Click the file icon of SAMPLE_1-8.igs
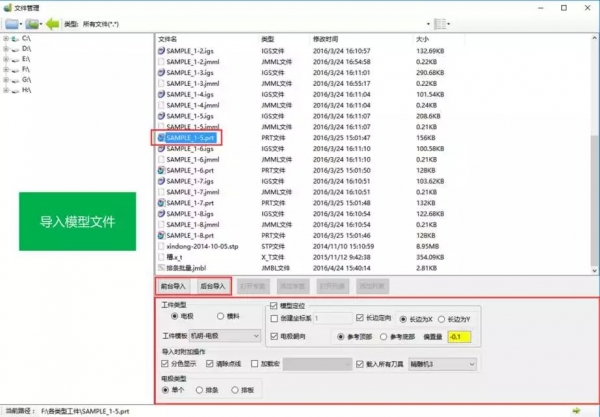The width and height of the screenshot is (600, 417). 161,213
